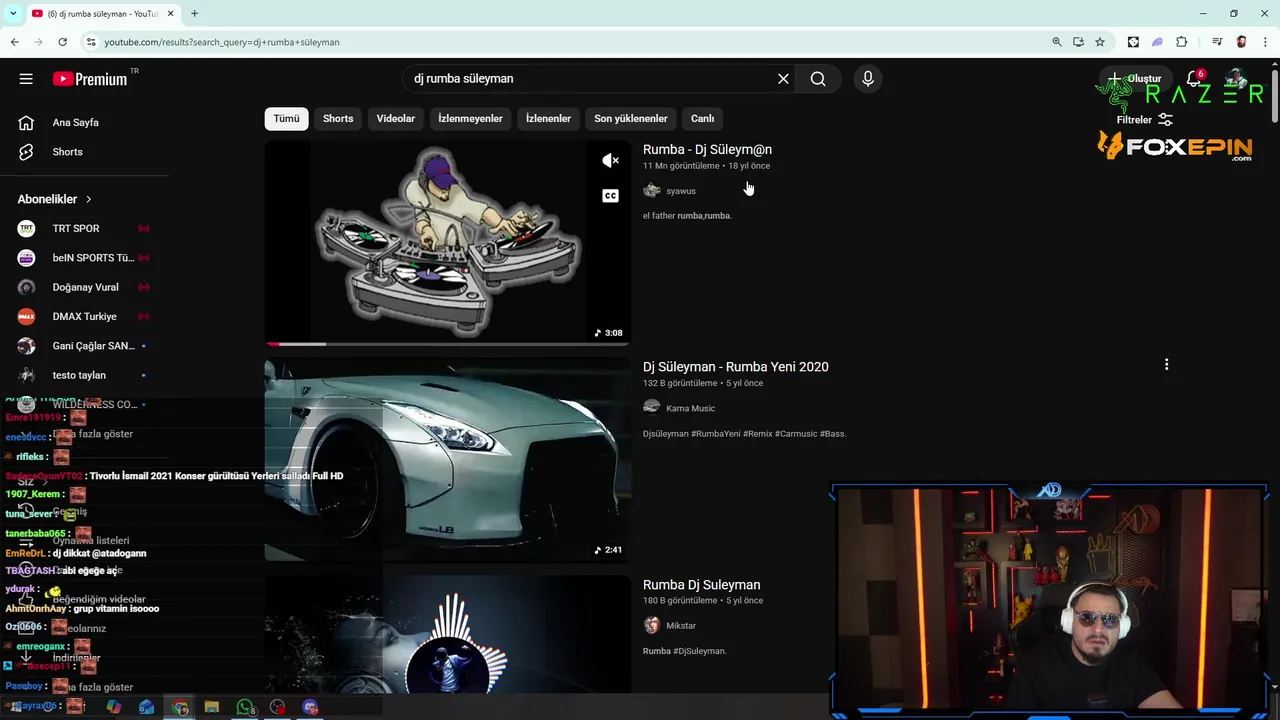Select the Son yüklenenler filter chip
The width and height of the screenshot is (1280, 720).
[x=631, y=118]
